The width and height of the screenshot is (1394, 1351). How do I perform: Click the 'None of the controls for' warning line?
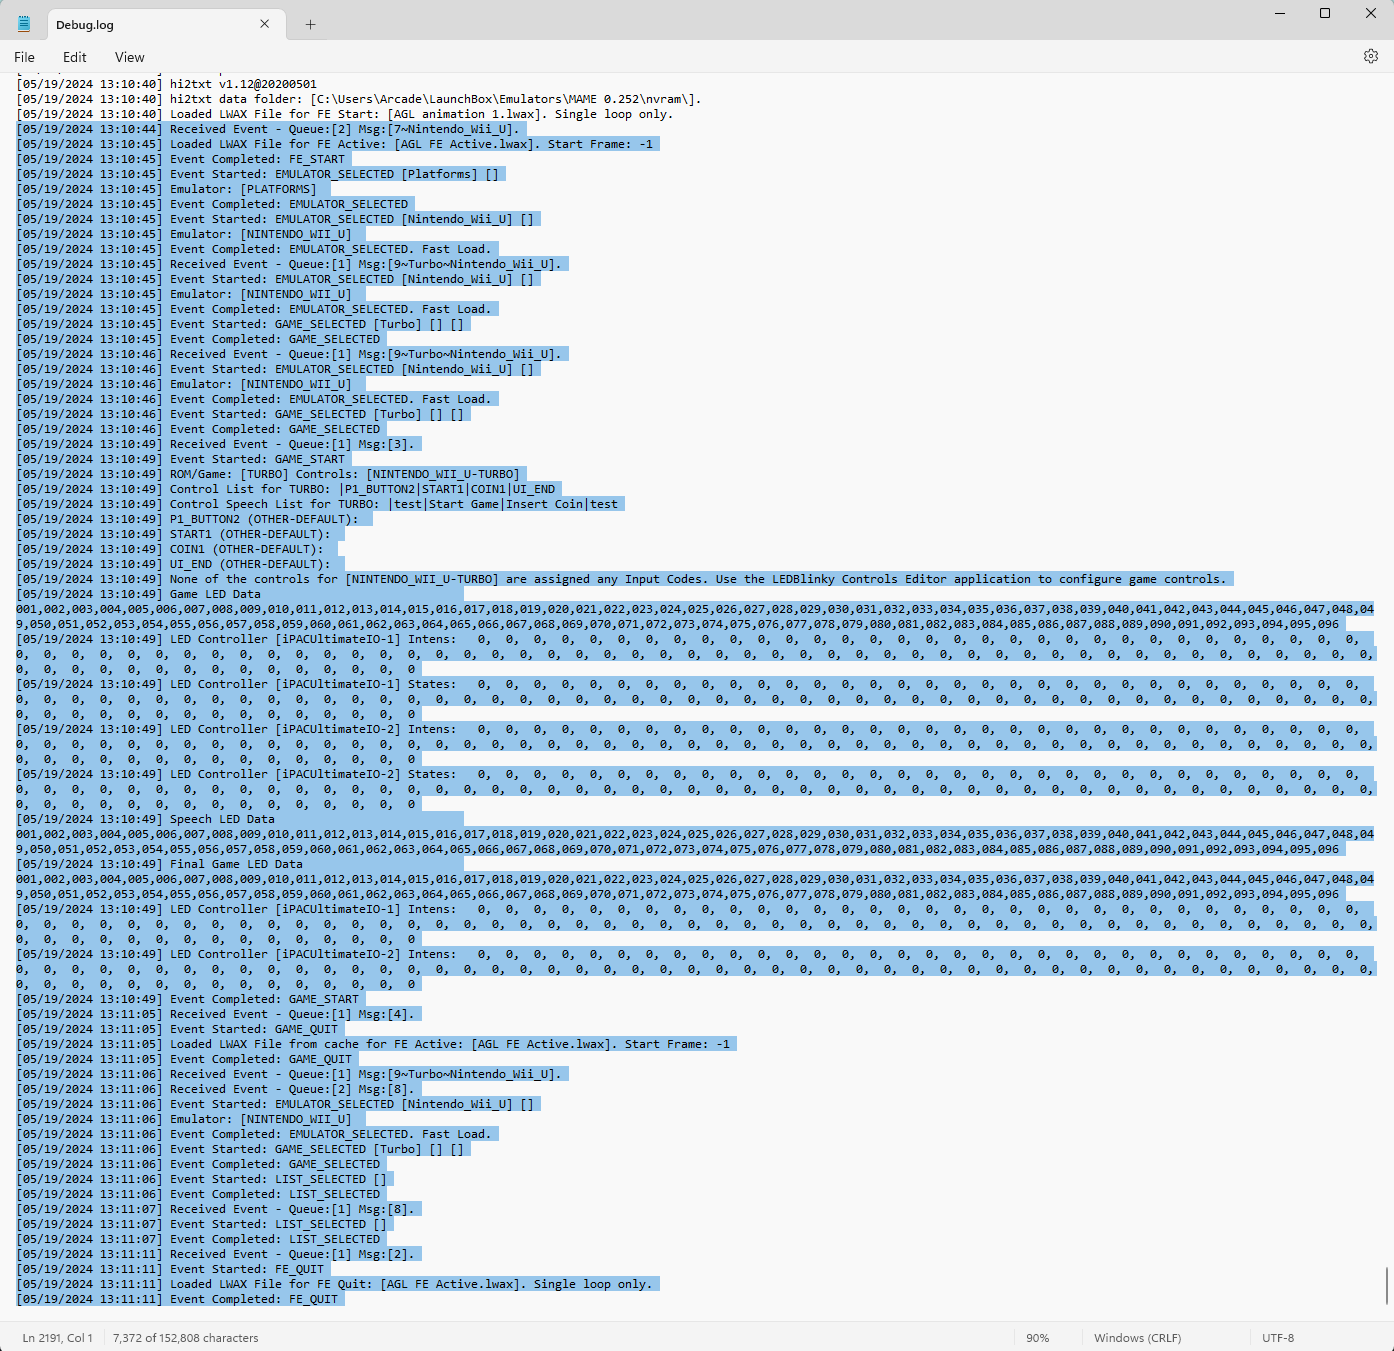pyautogui.click(x=621, y=579)
